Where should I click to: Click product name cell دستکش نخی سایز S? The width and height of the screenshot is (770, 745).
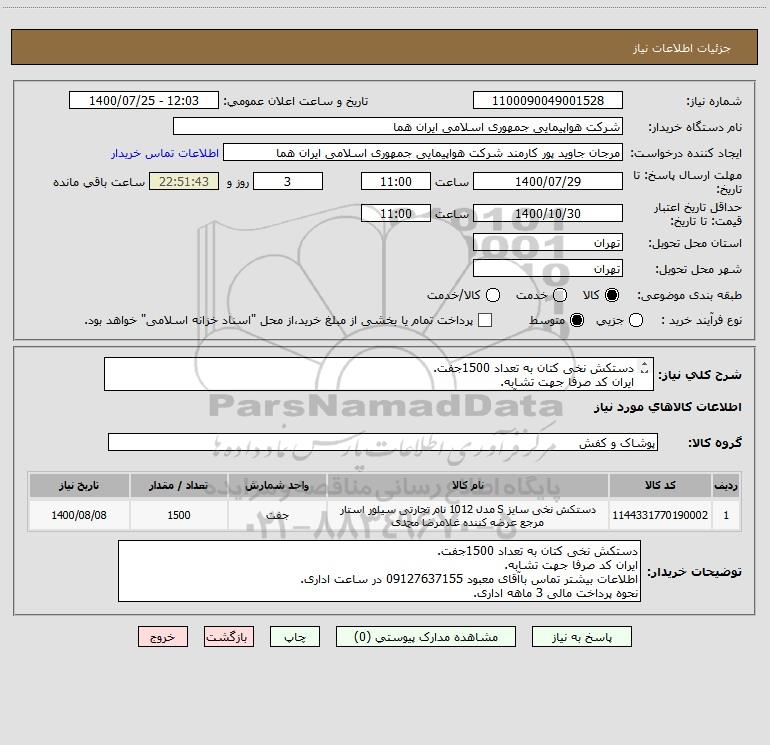click(468, 515)
